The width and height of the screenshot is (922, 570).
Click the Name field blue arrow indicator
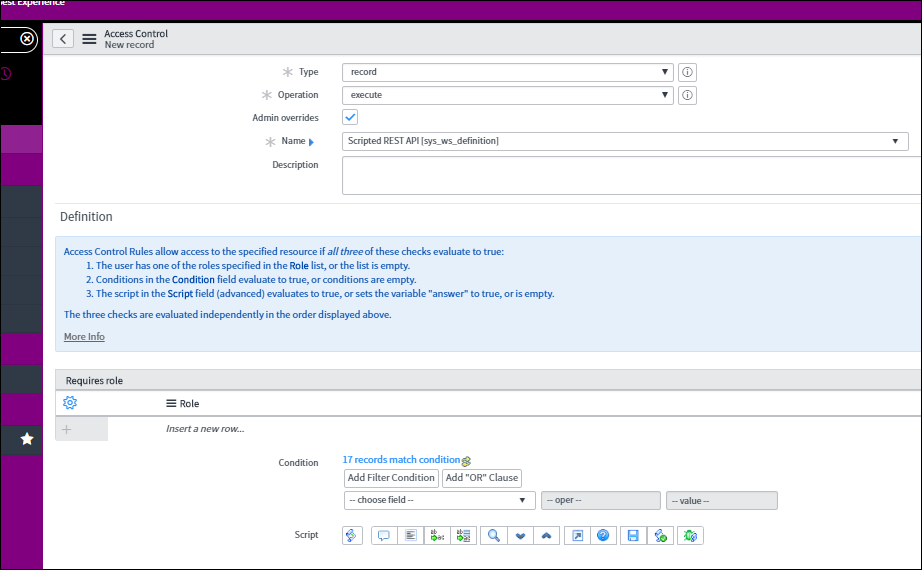(311, 142)
